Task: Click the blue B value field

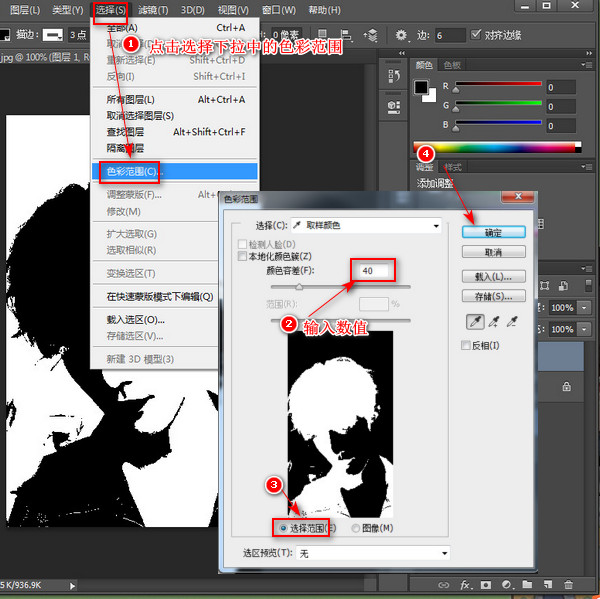Action: [560, 126]
